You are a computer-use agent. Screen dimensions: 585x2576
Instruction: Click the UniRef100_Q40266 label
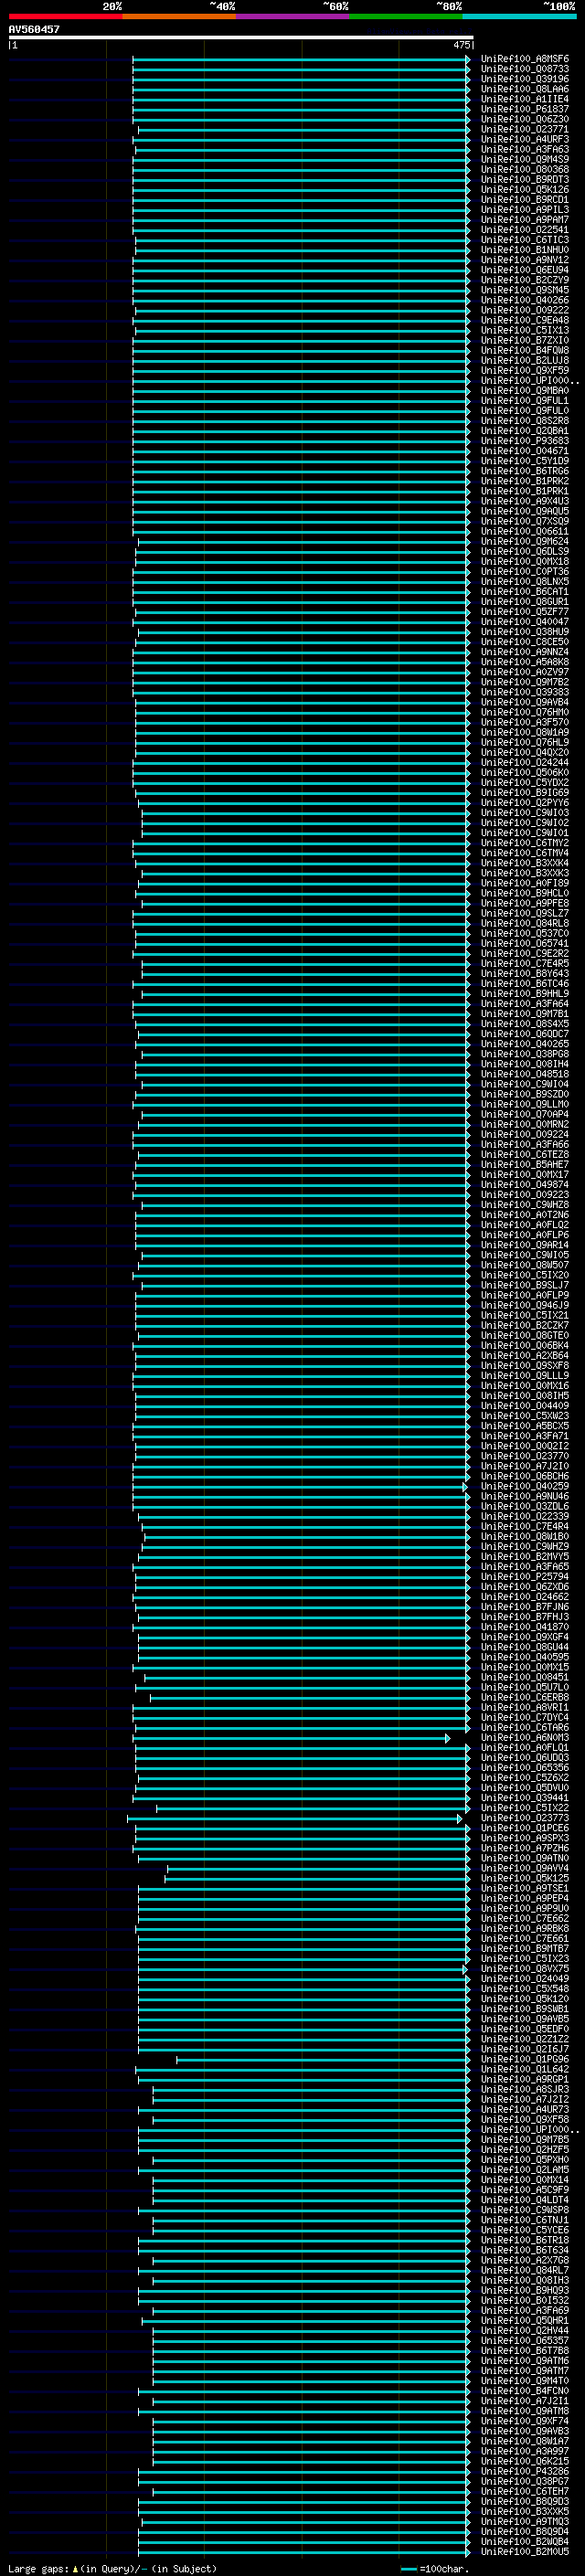(x=524, y=300)
